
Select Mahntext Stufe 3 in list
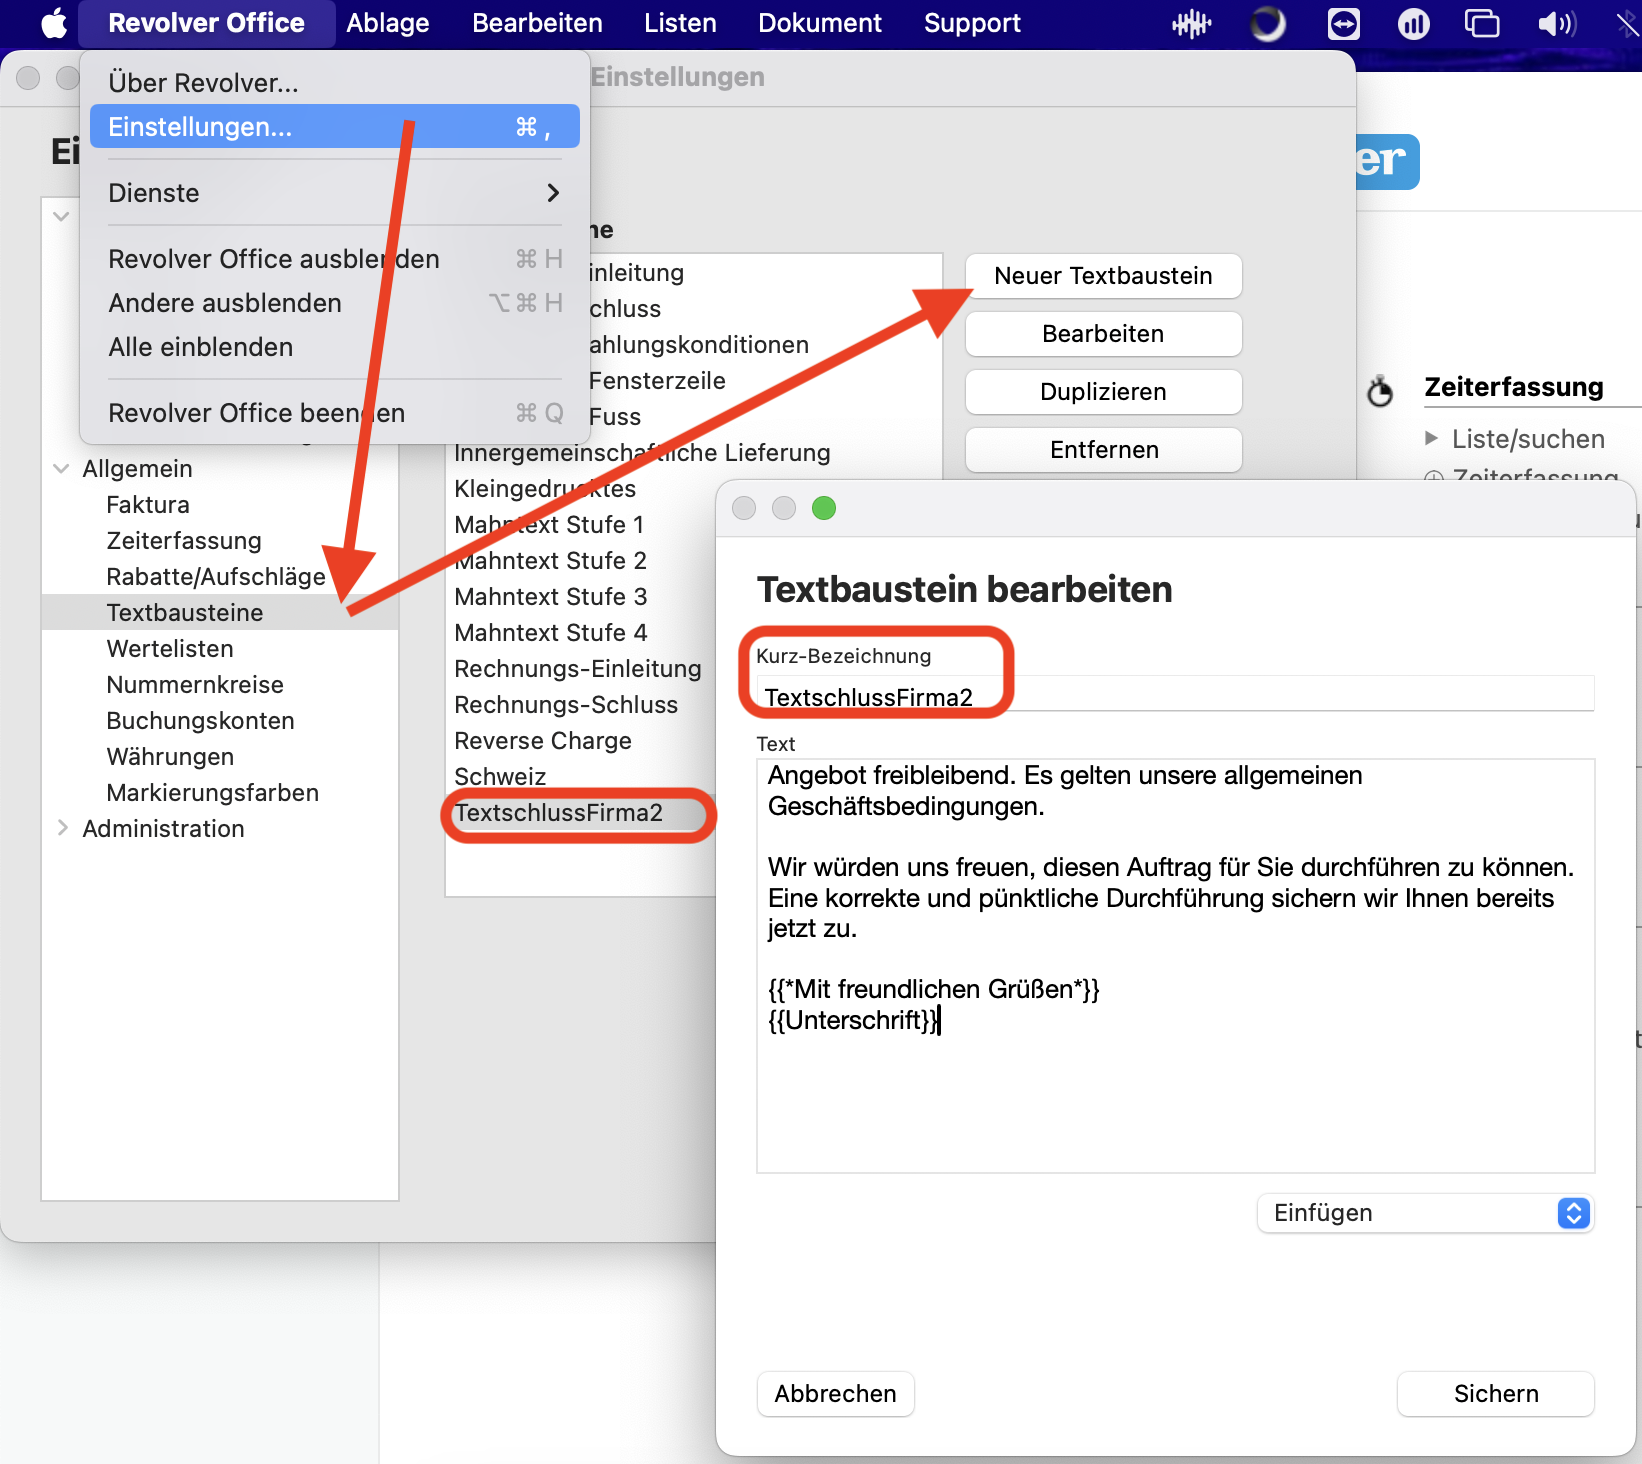pos(550,597)
